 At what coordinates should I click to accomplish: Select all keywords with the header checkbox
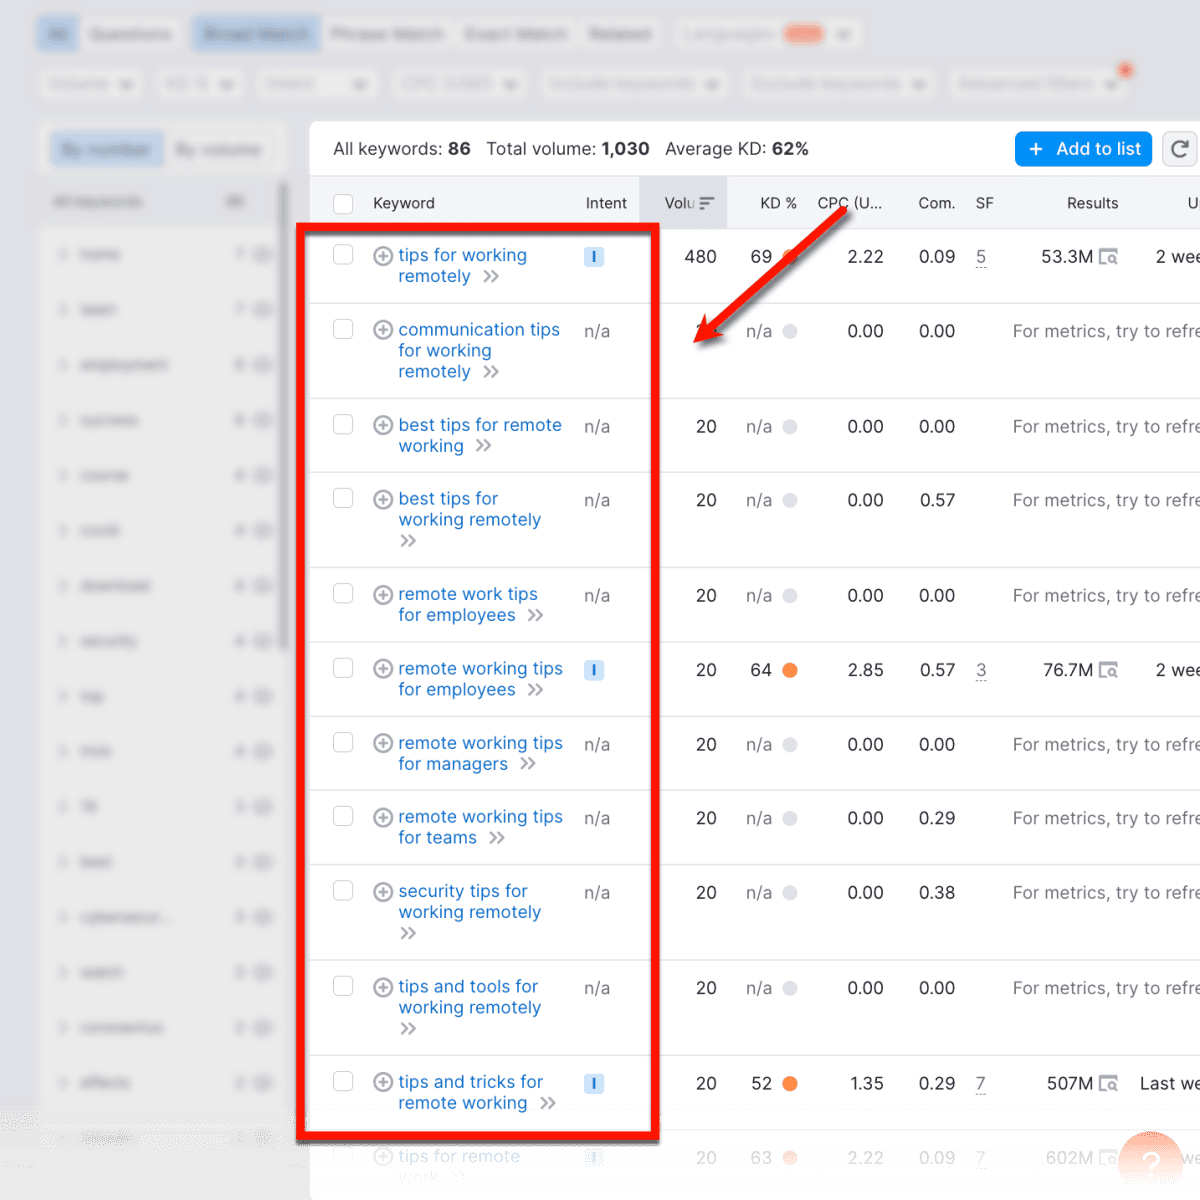coord(343,203)
